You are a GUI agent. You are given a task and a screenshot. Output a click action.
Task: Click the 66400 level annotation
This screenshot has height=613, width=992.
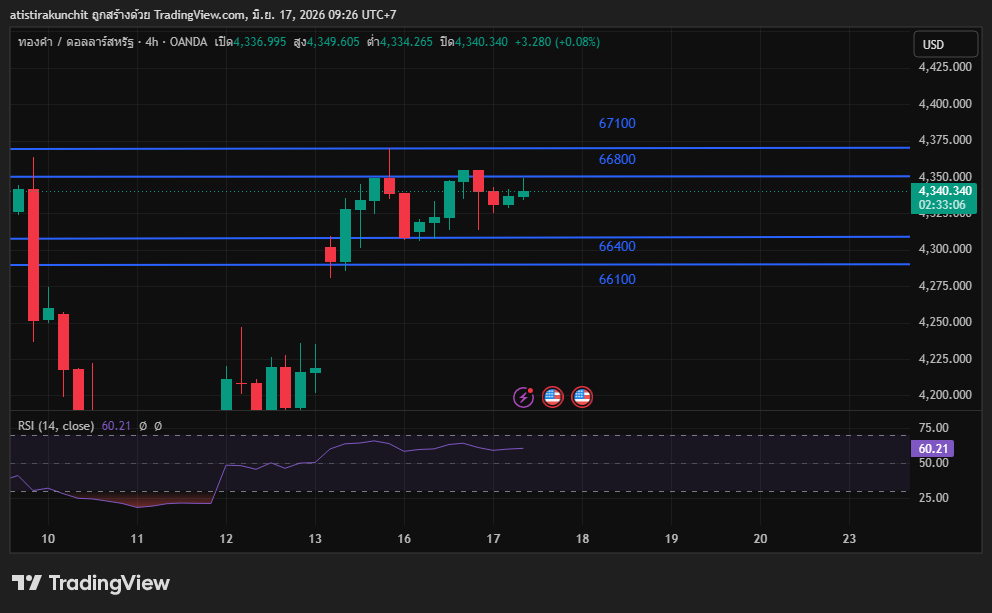[617, 247]
